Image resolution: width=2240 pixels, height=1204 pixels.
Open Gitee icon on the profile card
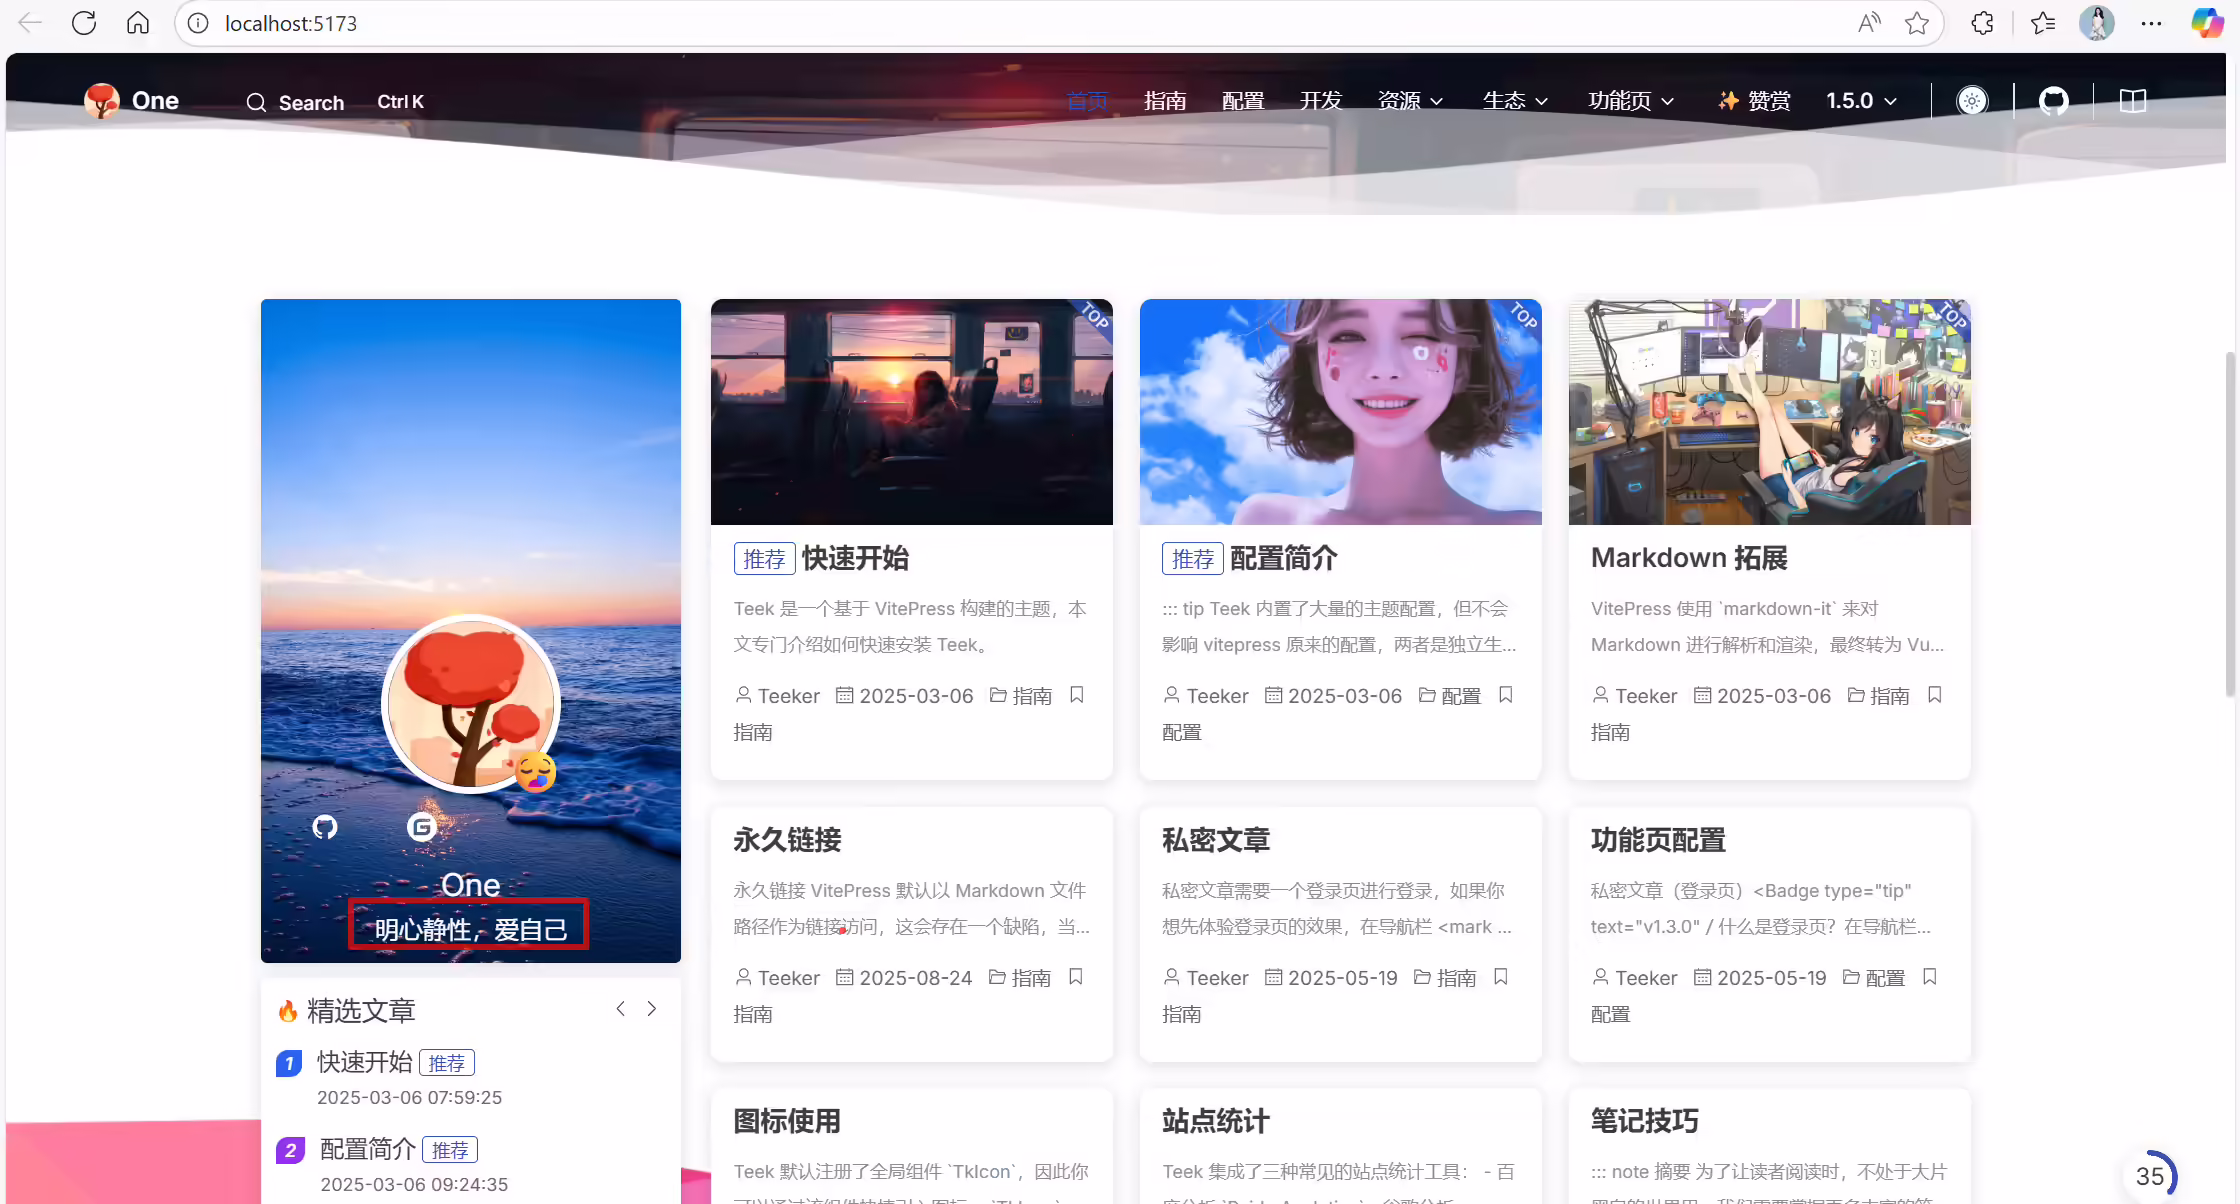click(x=421, y=827)
